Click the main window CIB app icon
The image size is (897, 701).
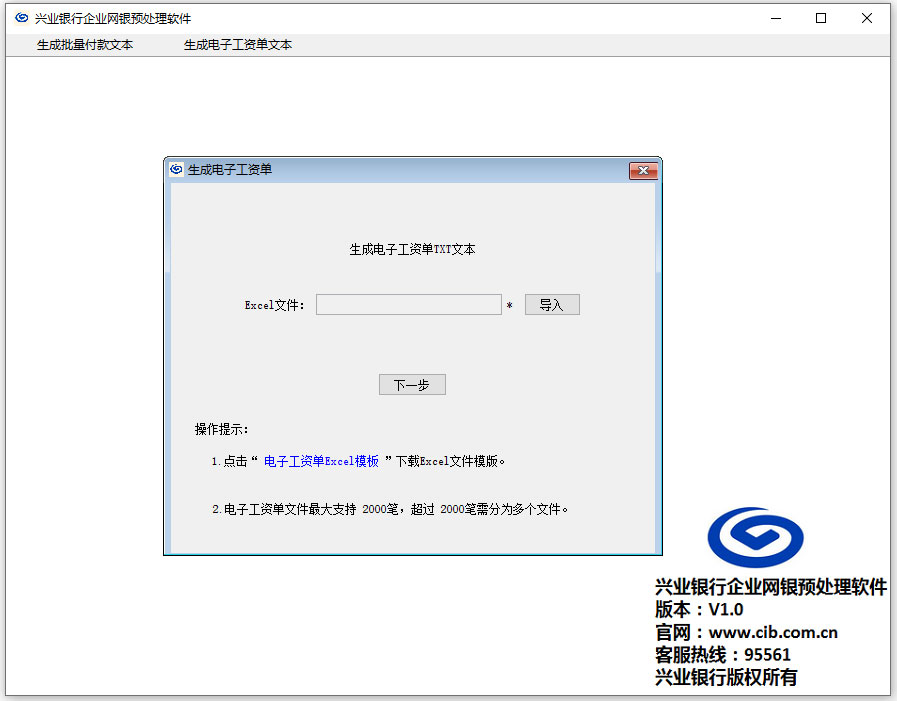pyautogui.click(x=22, y=18)
